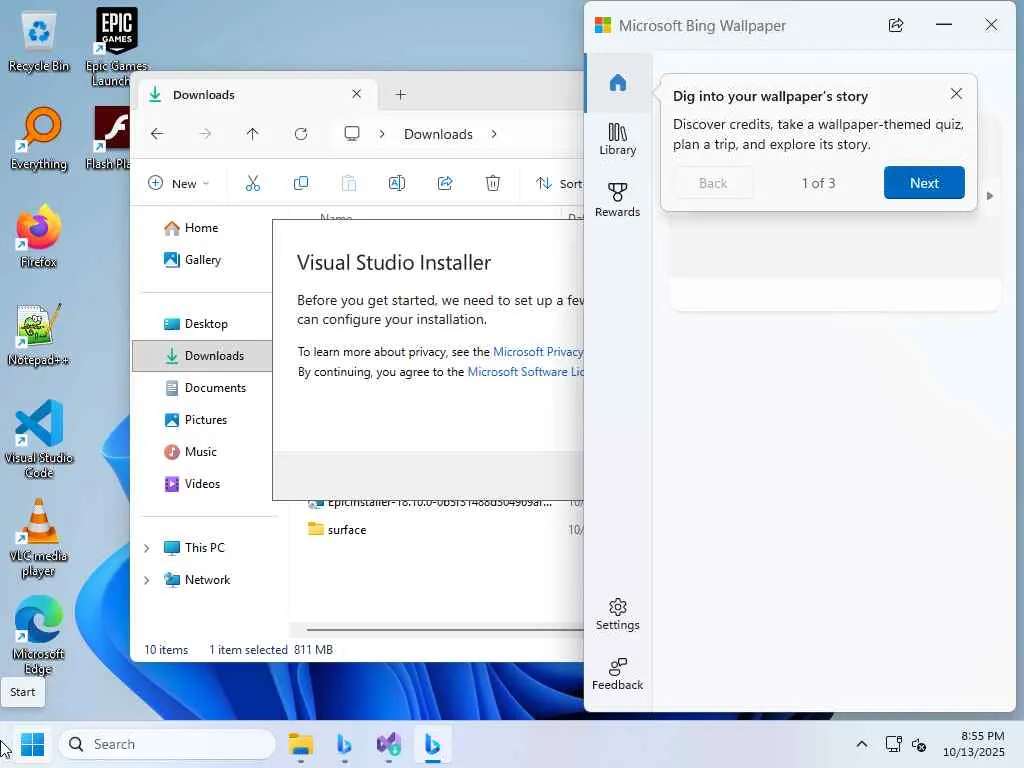Close the Downloads tab in File Explorer

pyautogui.click(x=357, y=94)
